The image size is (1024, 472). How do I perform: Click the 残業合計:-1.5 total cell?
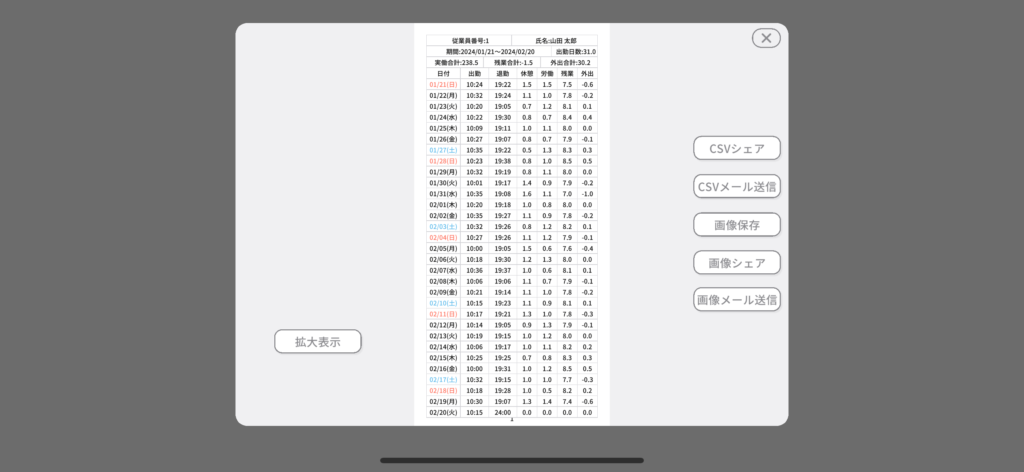[513, 63]
